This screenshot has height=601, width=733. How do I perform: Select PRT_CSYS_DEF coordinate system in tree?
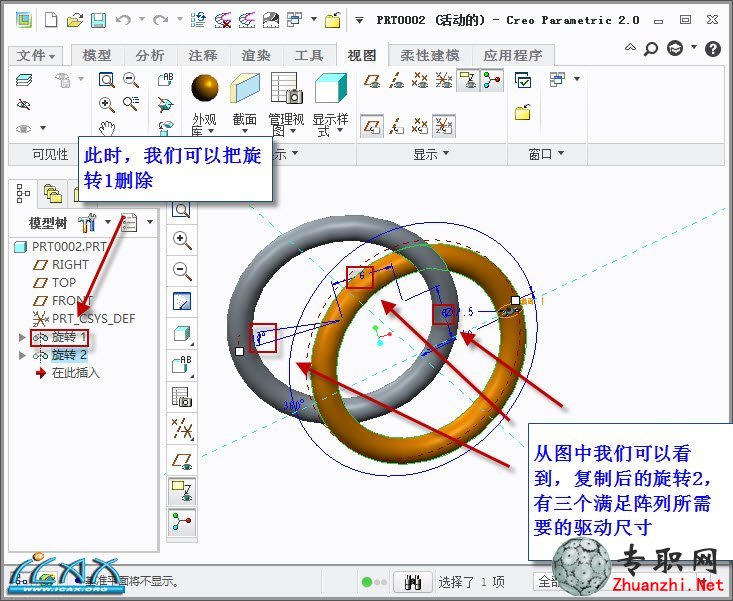[x=84, y=319]
